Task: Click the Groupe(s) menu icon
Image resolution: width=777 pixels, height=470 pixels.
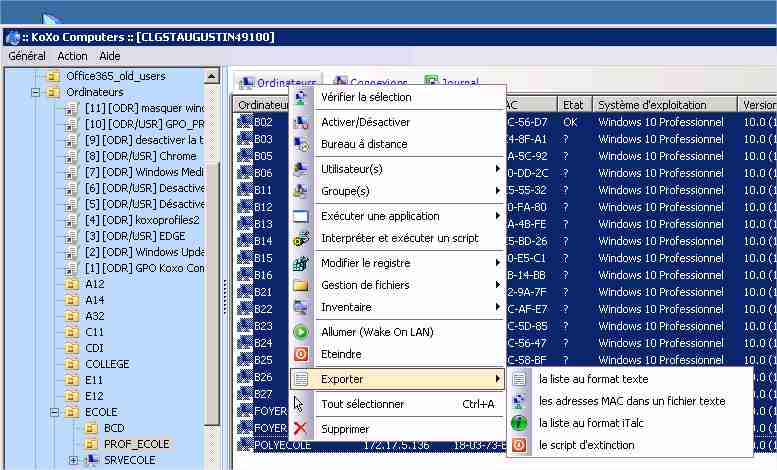Action: [x=301, y=191]
